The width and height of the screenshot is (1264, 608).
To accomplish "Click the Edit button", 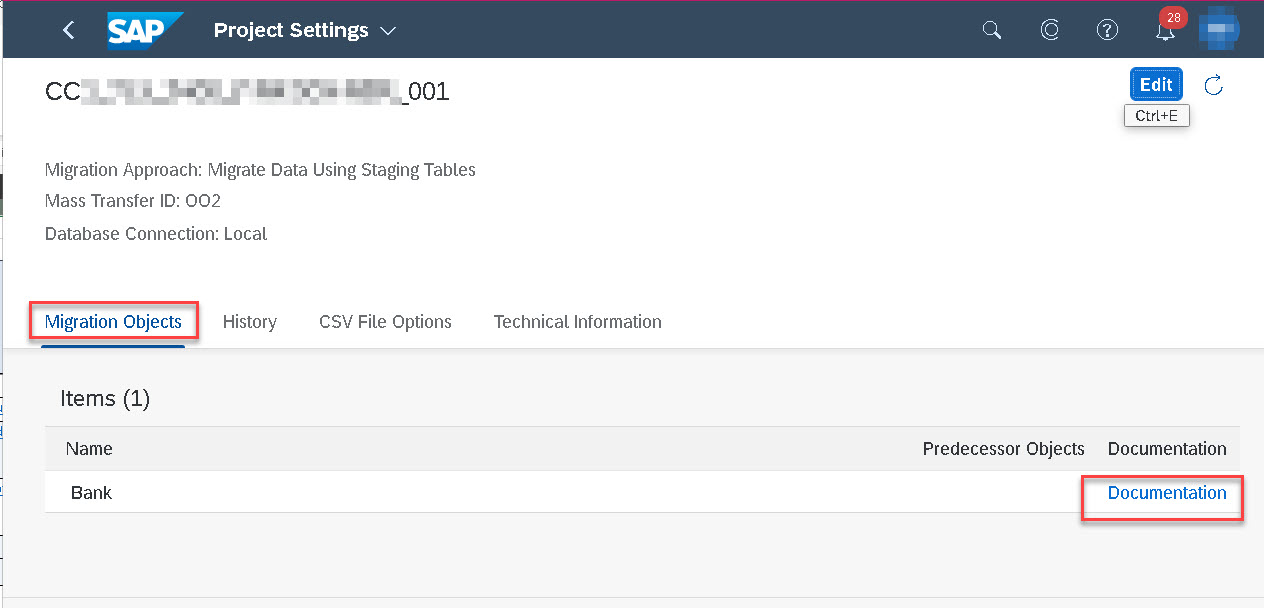I will click(x=1156, y=85).
